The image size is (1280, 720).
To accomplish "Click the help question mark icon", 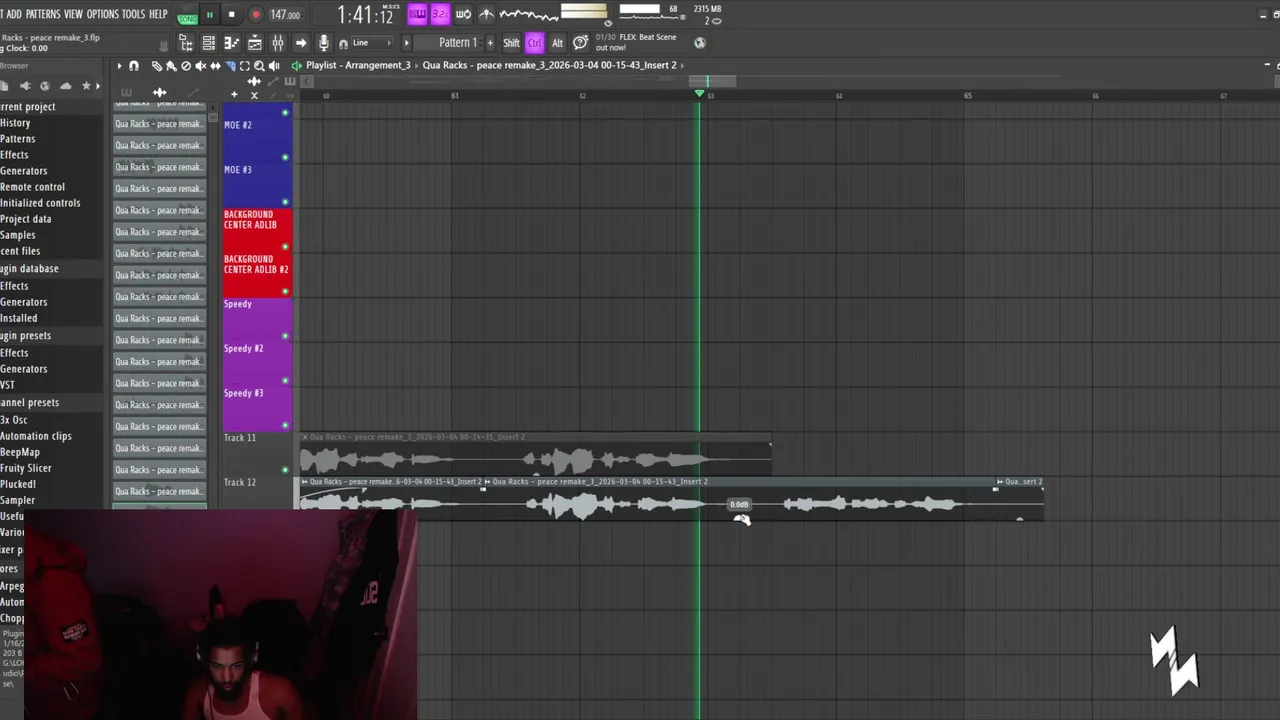I will [x=580, y=43].
